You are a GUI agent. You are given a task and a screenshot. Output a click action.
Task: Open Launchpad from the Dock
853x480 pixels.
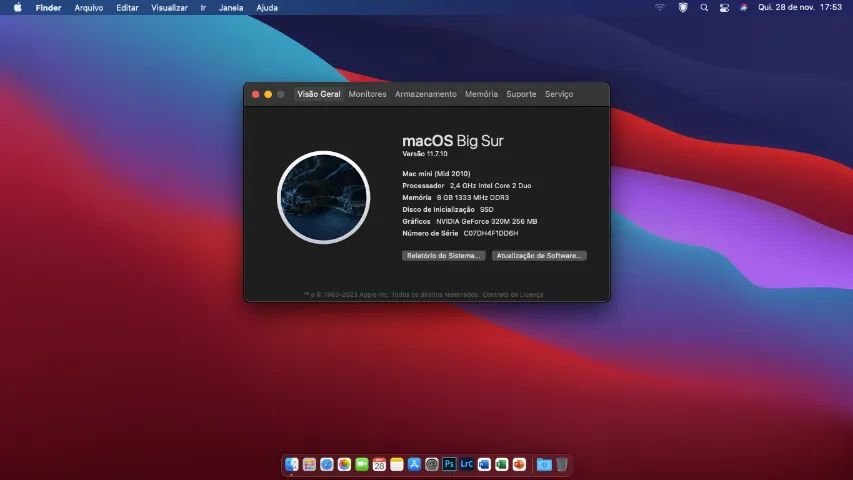point(309,464)
